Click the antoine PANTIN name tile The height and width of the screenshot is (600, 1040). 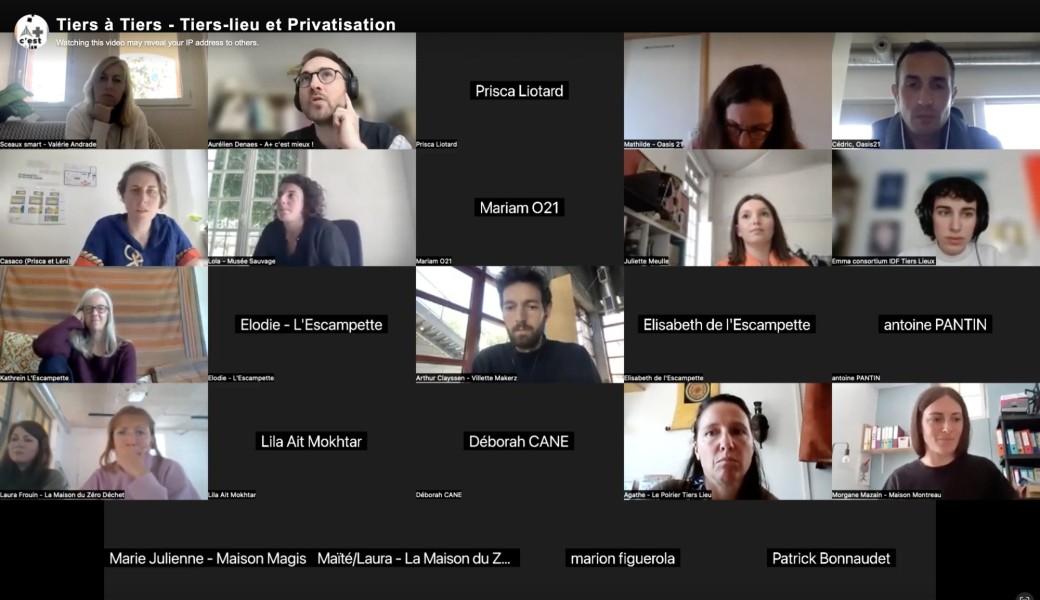[x=936, y=324]
